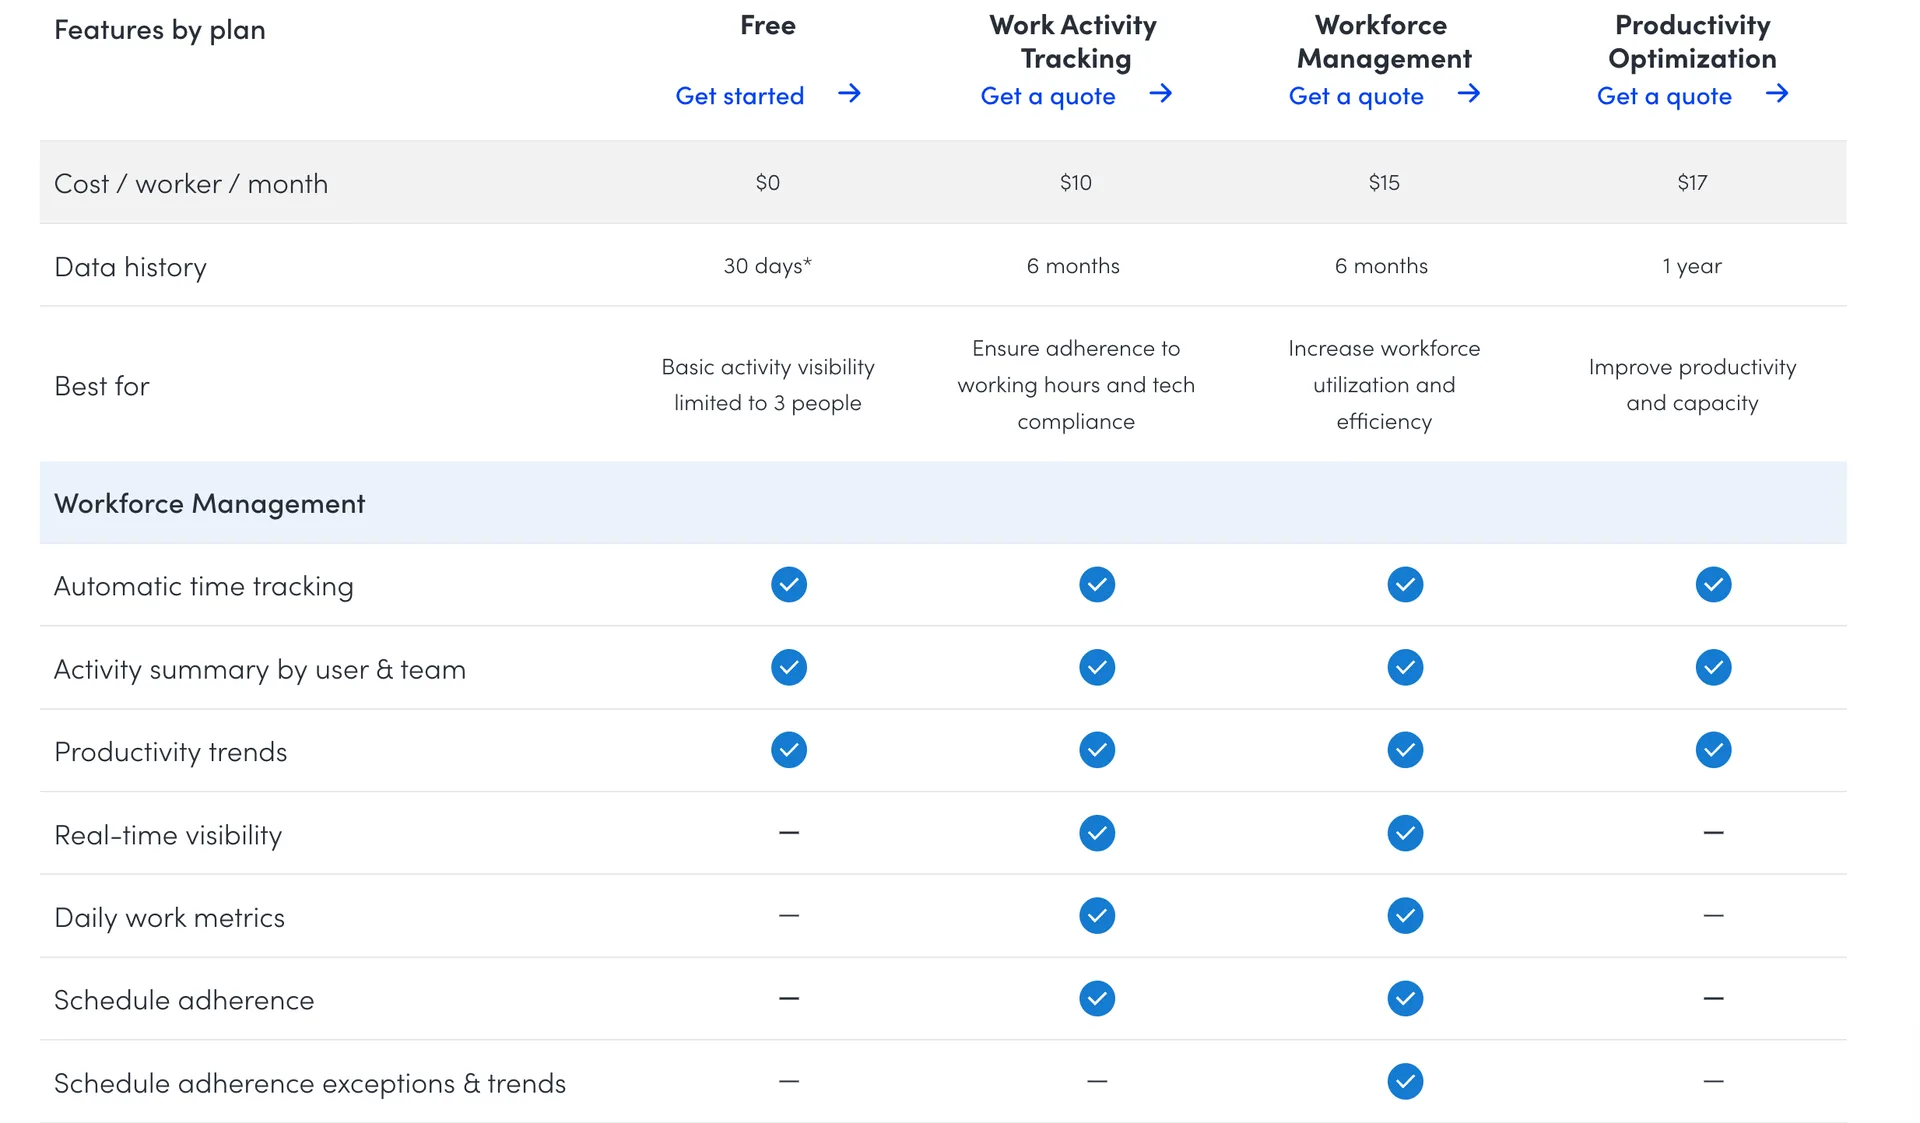Click Free plan checkmark for Productivity trends
The image size is (1920, 1123).
click(789, 750)
